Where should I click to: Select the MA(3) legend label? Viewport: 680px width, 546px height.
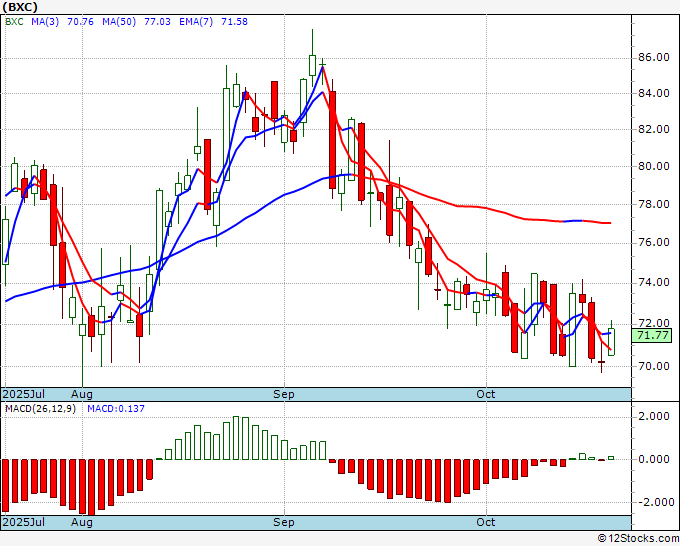tap(45, 22)
